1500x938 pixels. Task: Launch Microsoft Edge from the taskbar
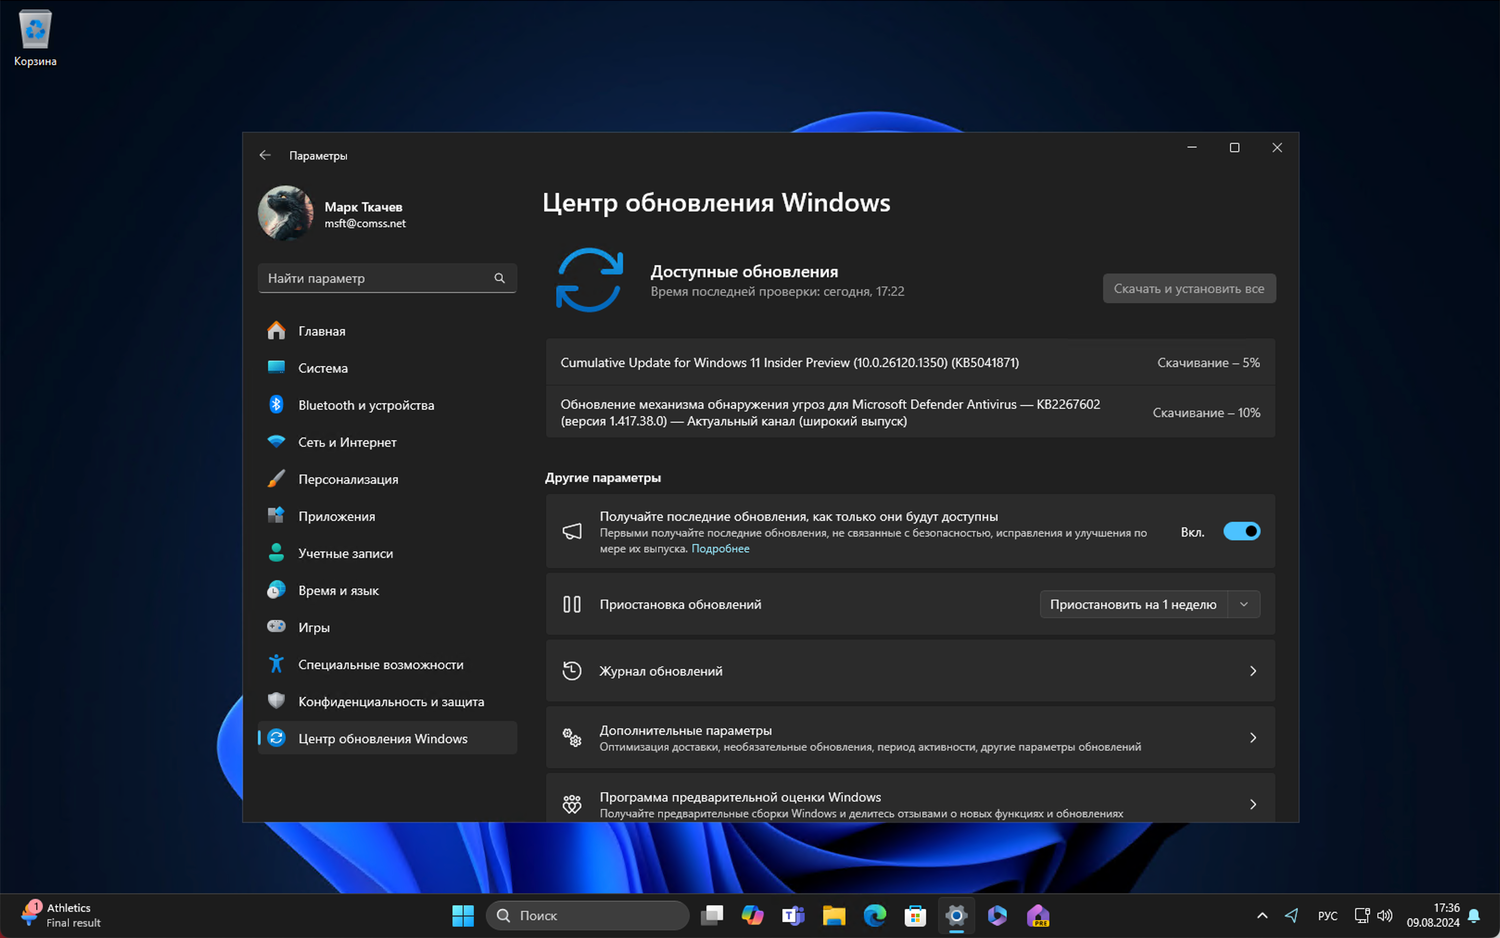(875, 915)
